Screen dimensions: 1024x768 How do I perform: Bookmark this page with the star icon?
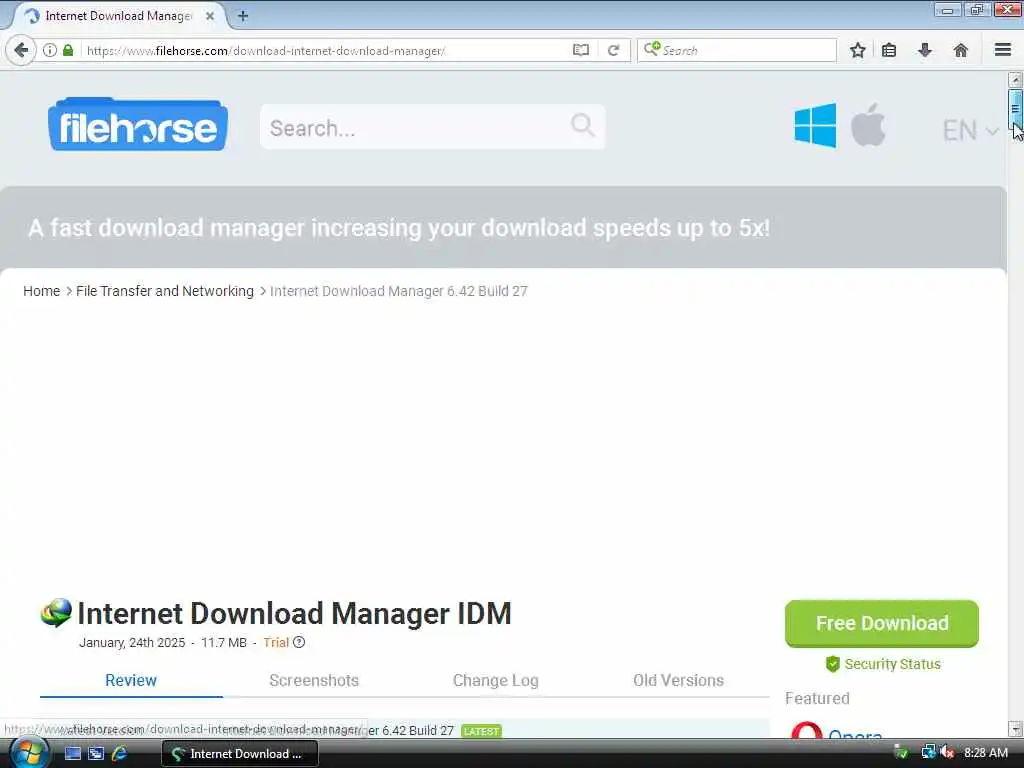click(857, 50)
